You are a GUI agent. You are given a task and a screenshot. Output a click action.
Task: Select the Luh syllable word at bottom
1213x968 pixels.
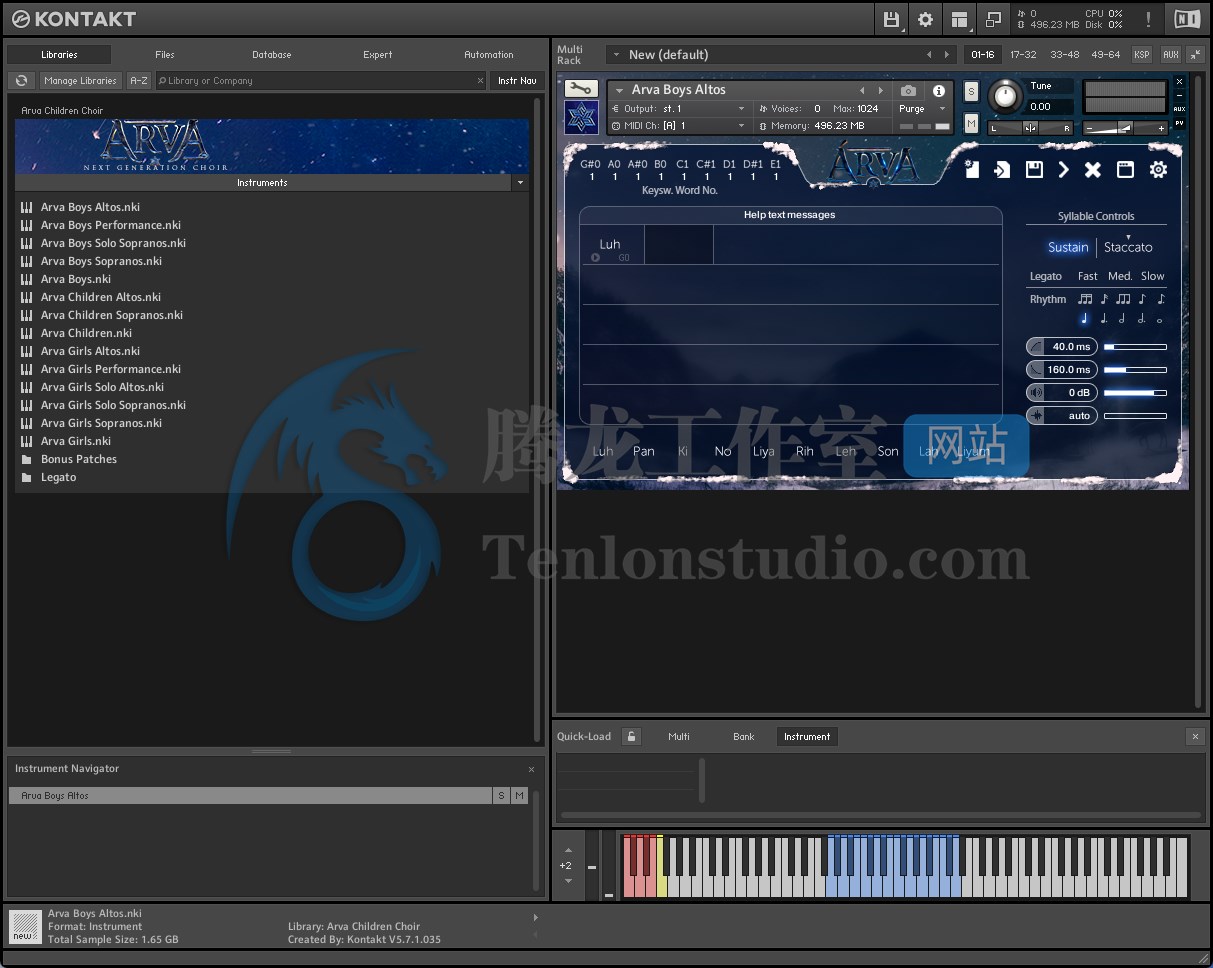pyautogui.click(x=603, y=451)
